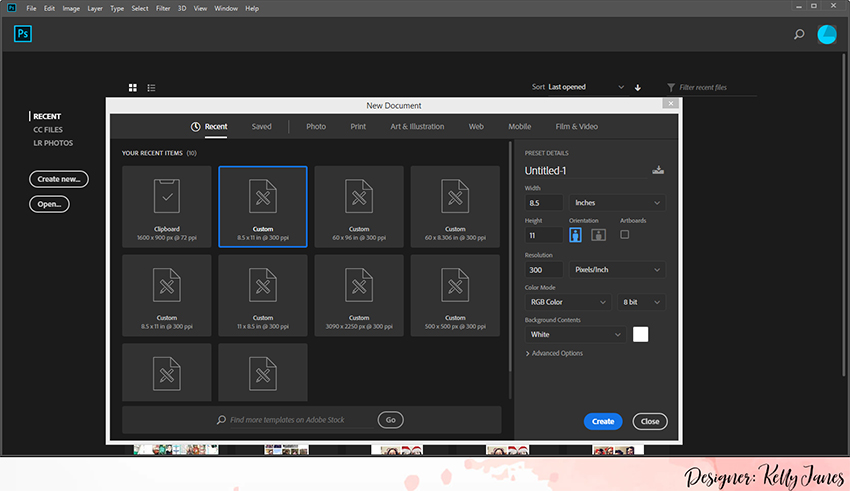Save document preset icon next to Untitled-1

click(x=658, y=170)
